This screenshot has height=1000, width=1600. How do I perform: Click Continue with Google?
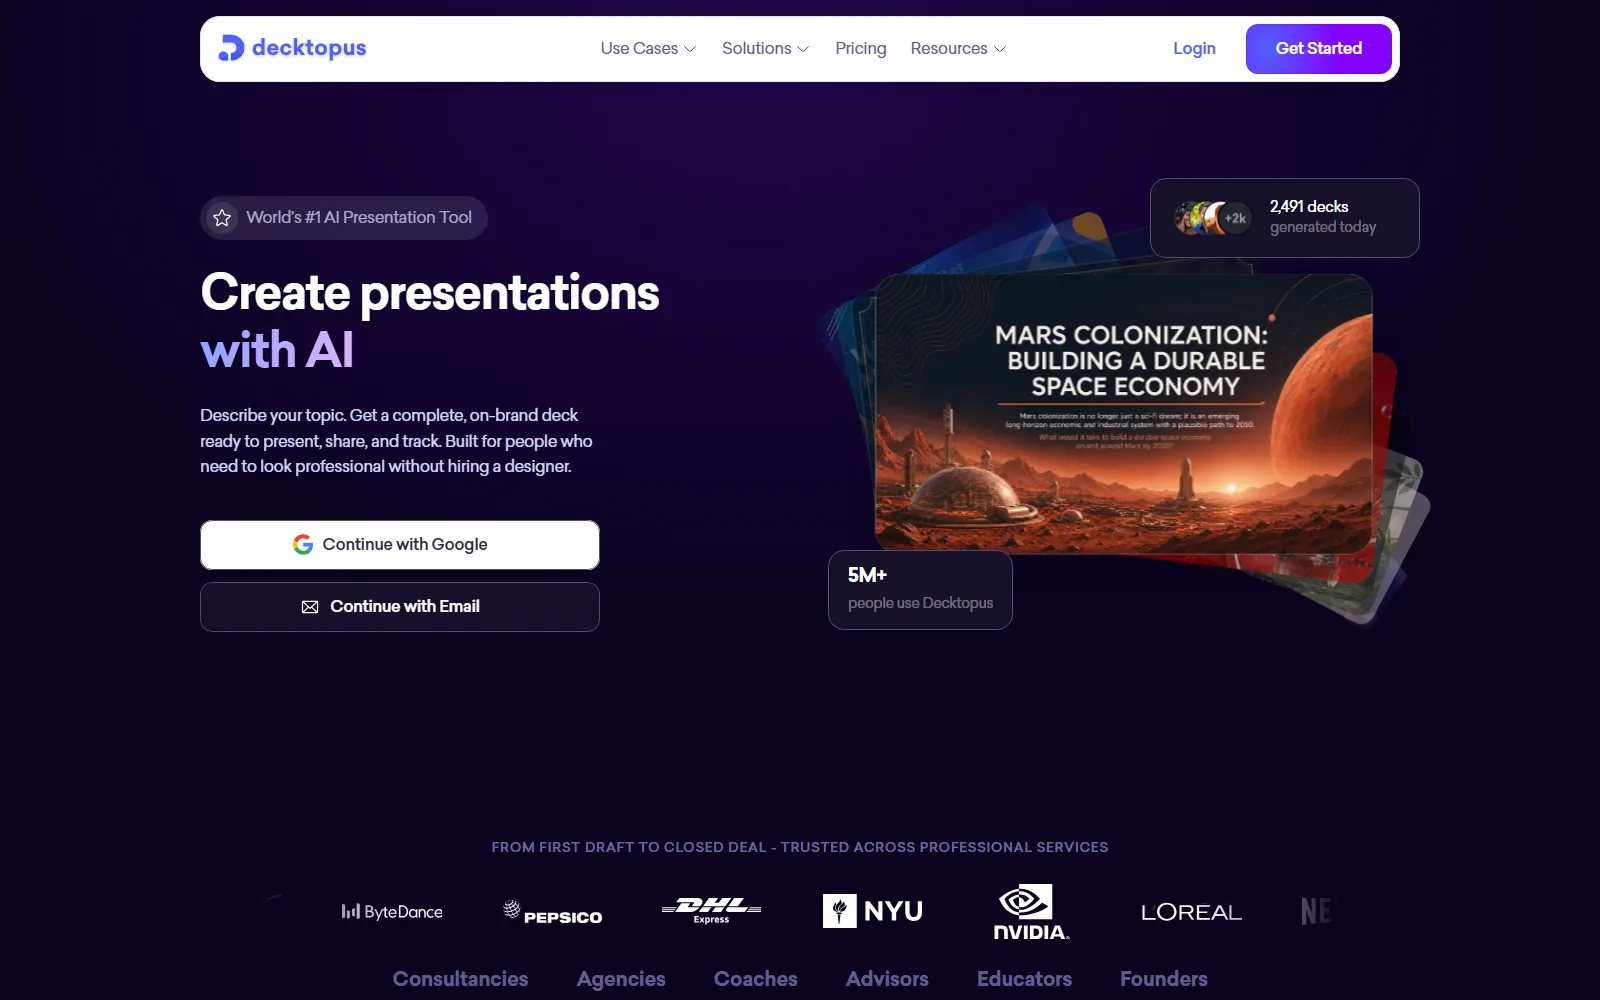[400, 545]
